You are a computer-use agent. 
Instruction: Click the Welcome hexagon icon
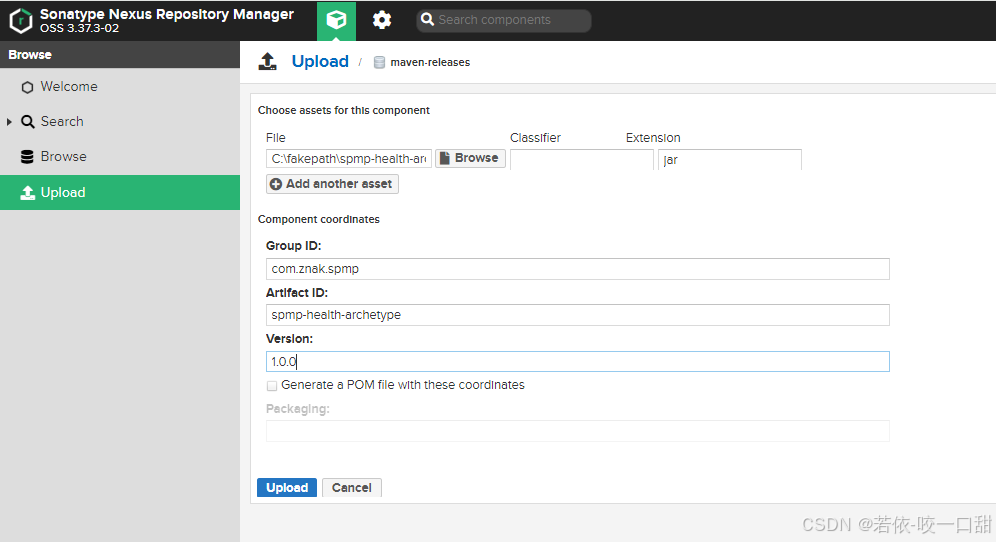pos(27,87)
